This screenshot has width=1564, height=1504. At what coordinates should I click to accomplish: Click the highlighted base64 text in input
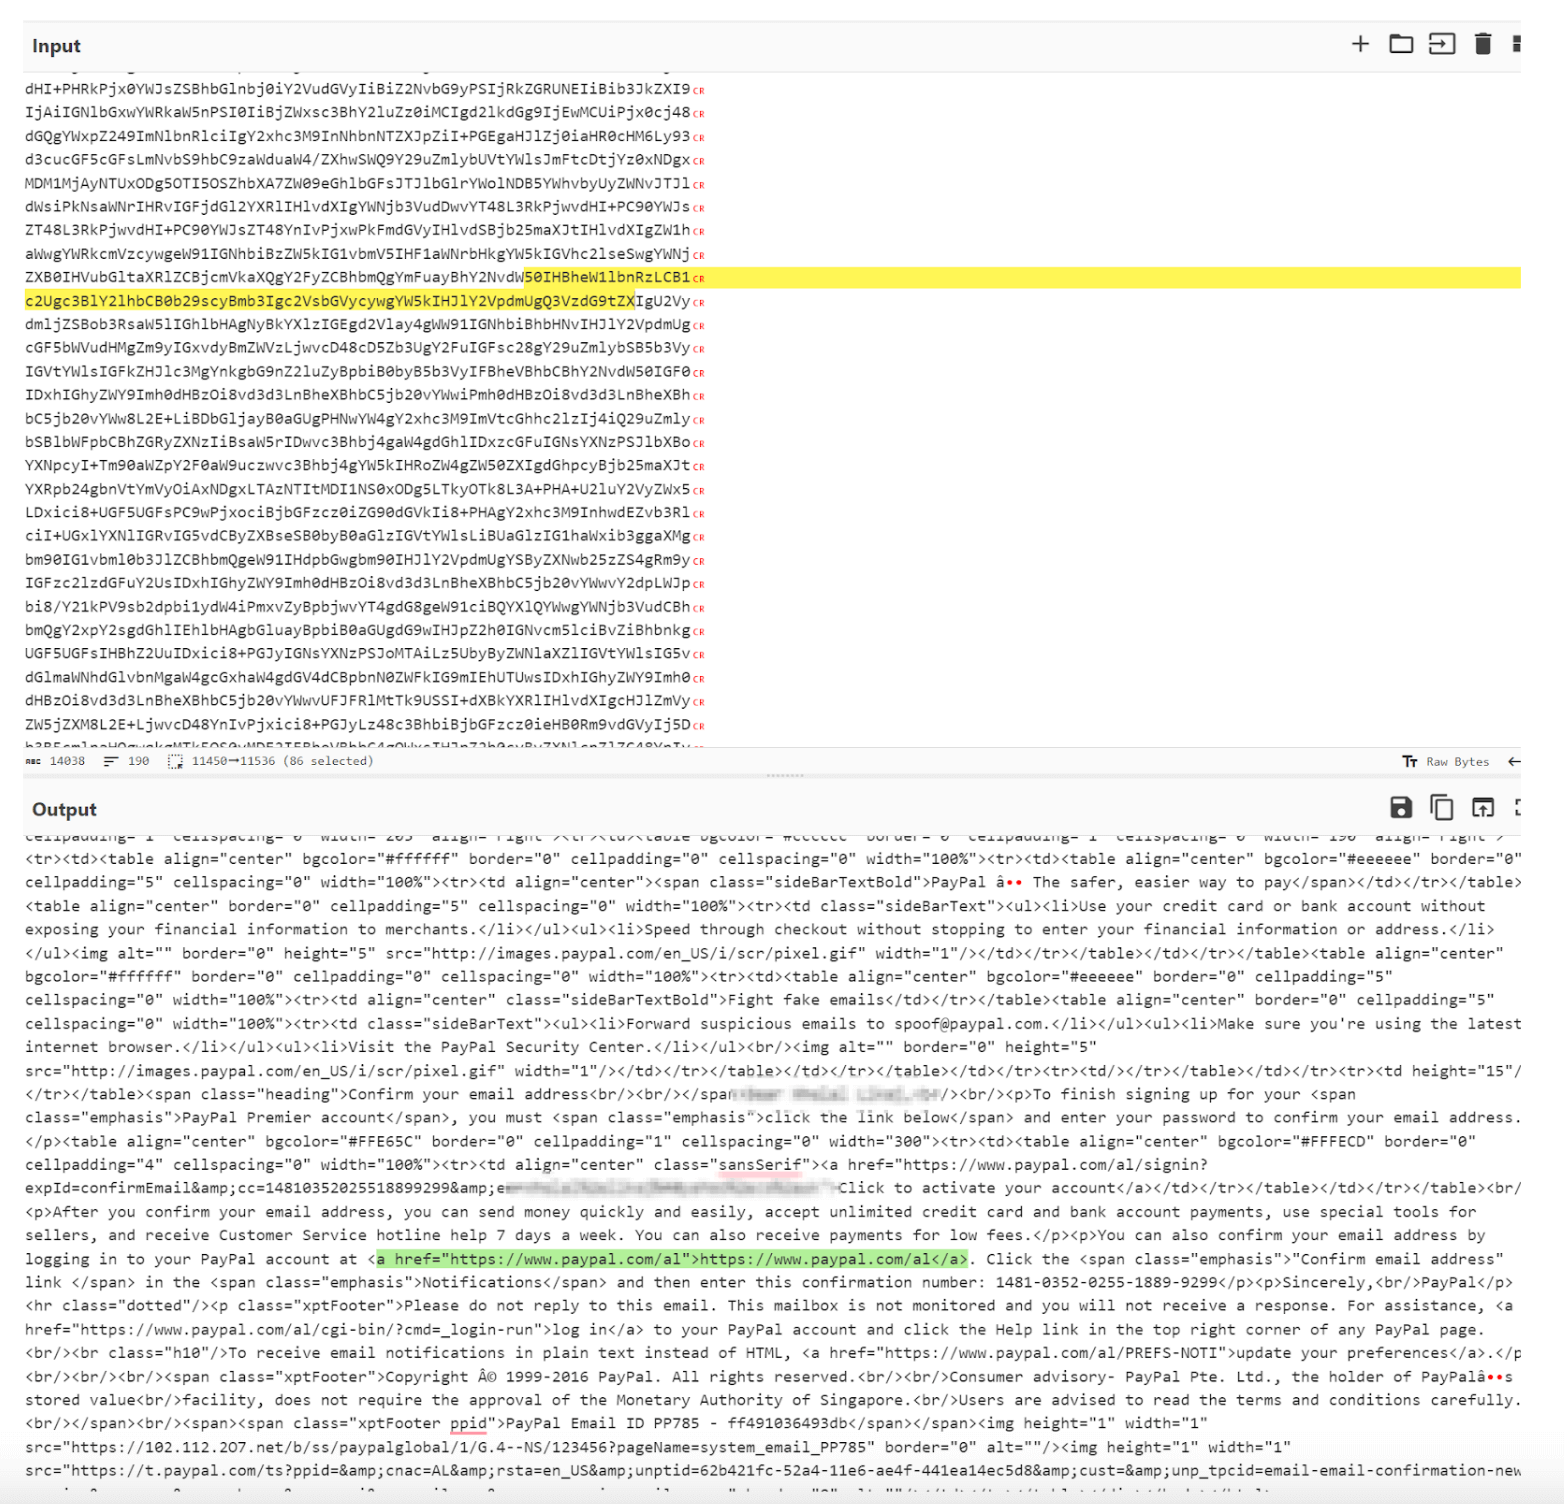[x=330, y=301]
